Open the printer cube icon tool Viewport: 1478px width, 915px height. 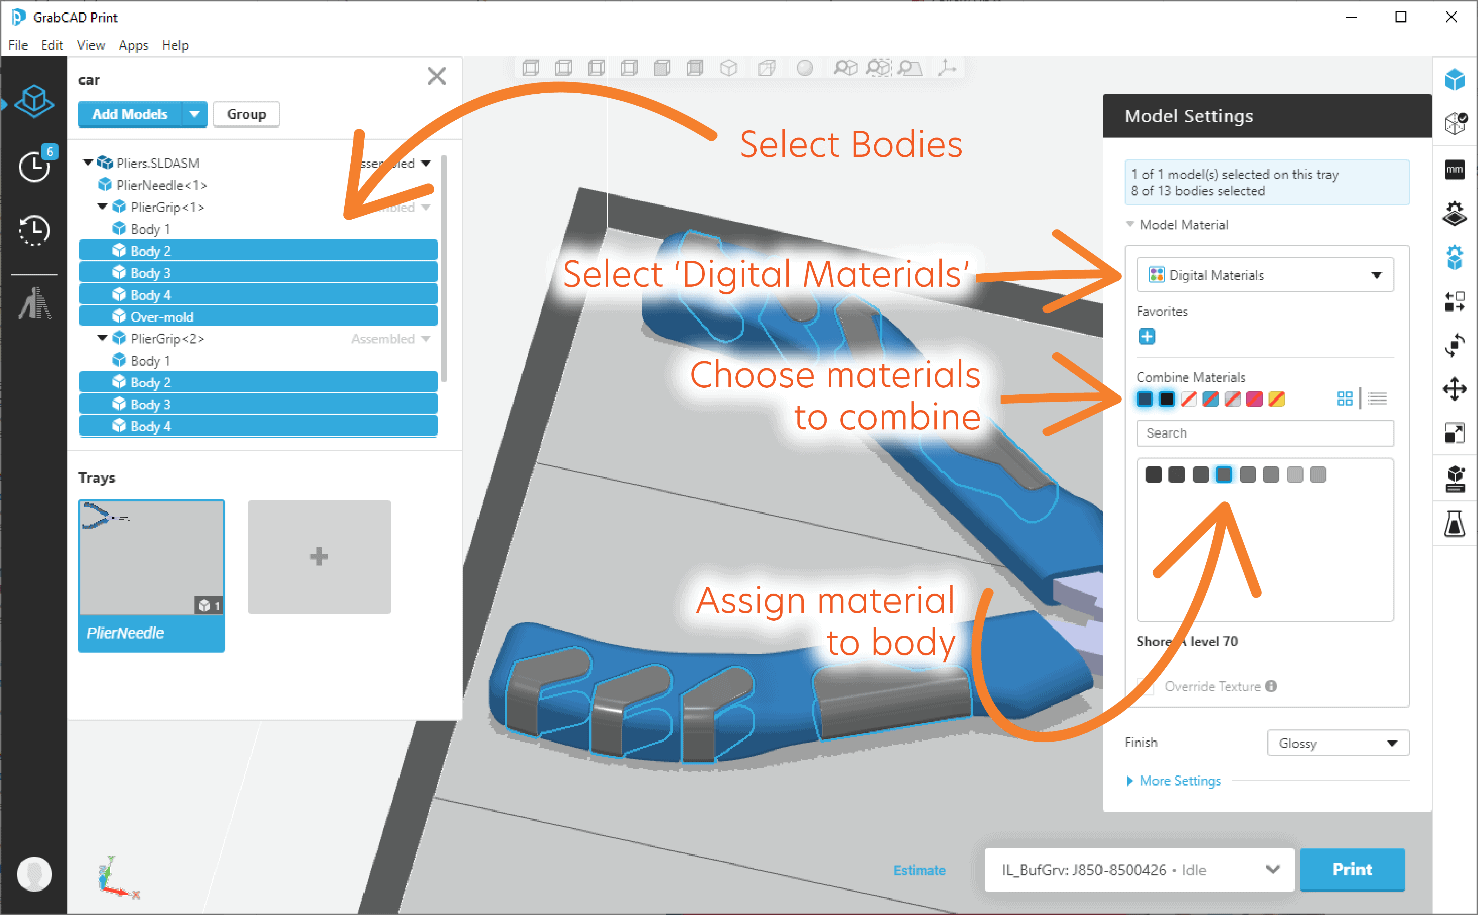(x=1455, y=479)
